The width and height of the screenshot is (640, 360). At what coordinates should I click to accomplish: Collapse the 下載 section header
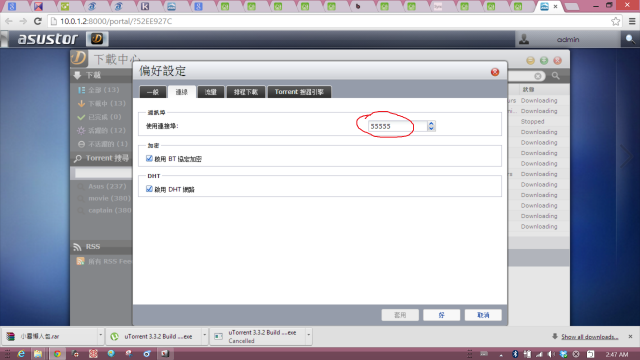[102, 75]
